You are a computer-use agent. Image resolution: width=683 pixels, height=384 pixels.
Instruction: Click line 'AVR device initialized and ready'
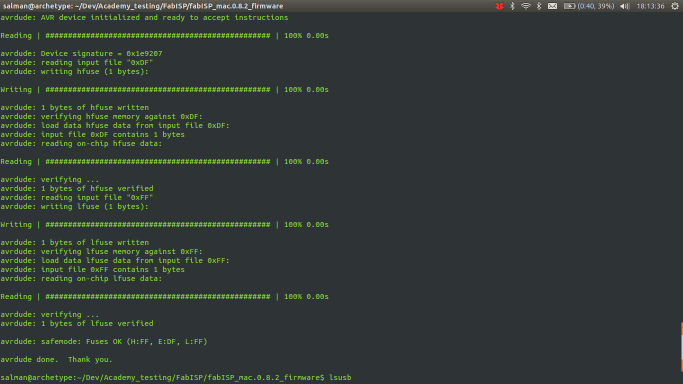[144, 17]
